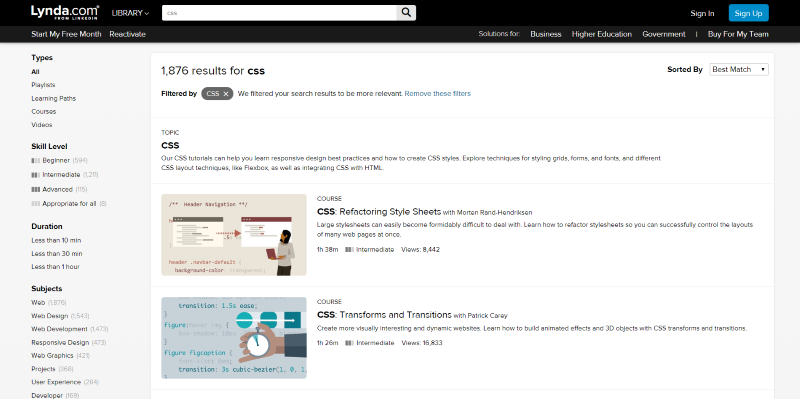Image resolution: width=800 pixels, height=399 pixels.
Task: Filter results by Playlists type
Action: 43,85
